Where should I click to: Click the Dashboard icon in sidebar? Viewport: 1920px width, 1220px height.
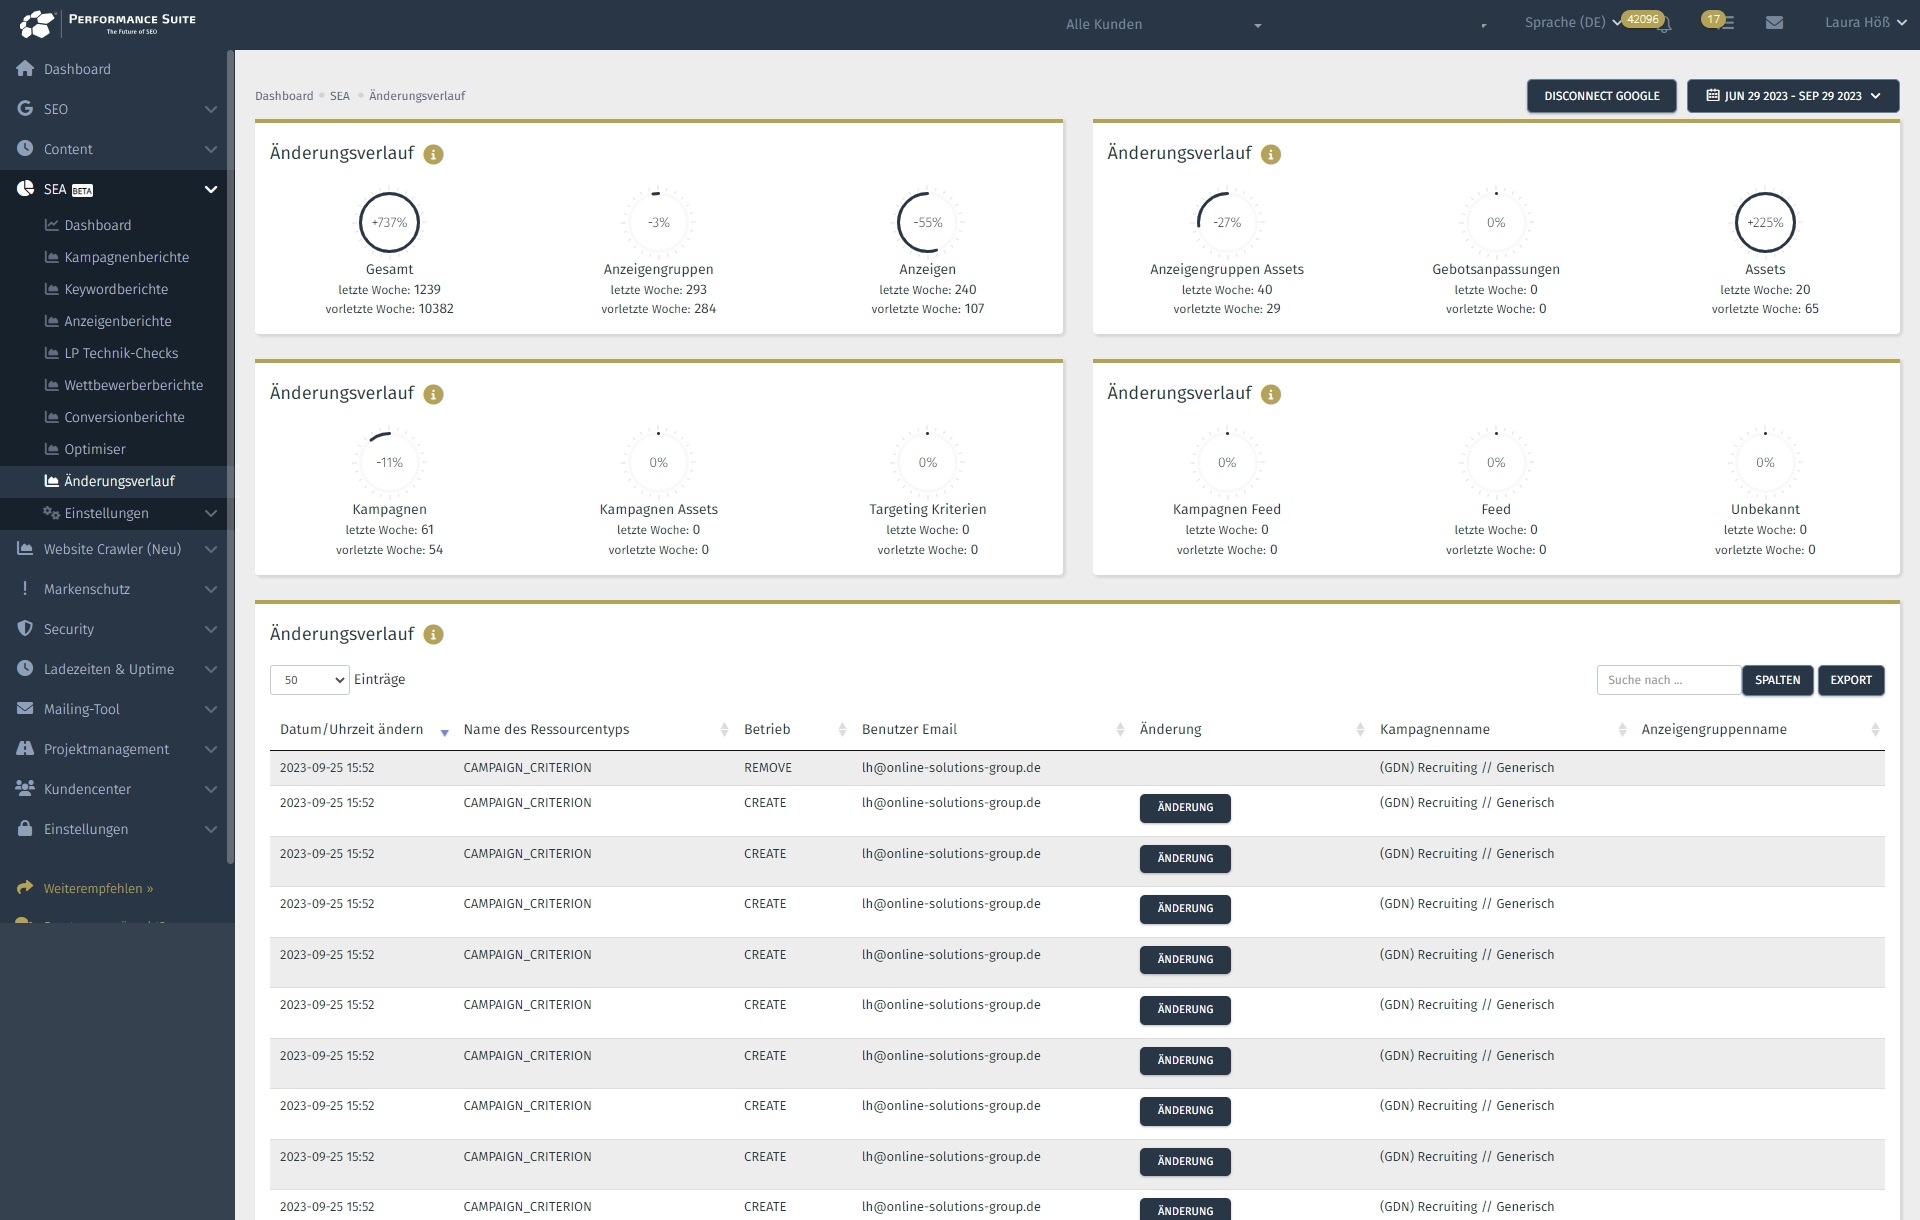click(x=25, y=69)
